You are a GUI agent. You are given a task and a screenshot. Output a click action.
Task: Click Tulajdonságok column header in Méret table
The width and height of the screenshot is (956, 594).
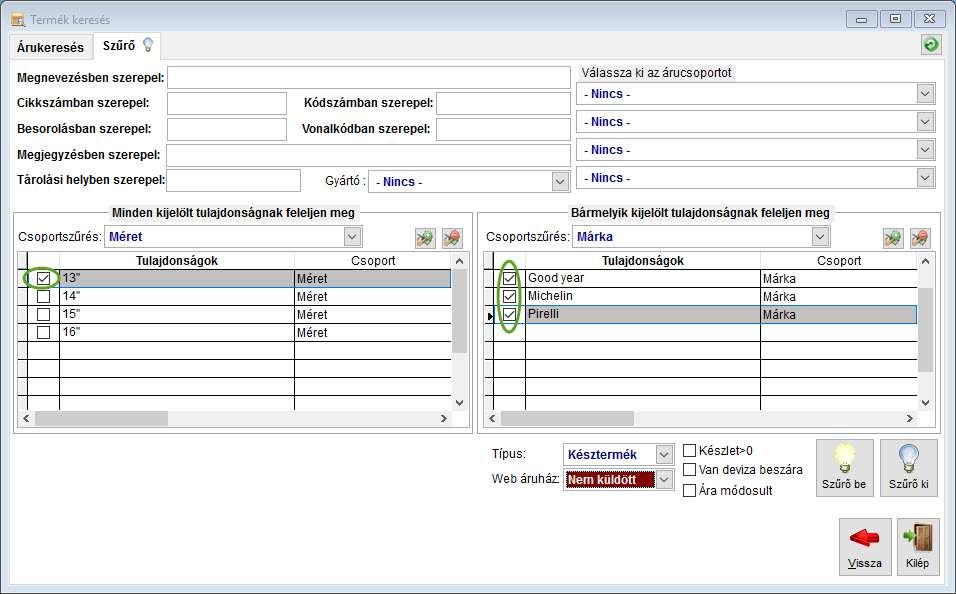177,261
